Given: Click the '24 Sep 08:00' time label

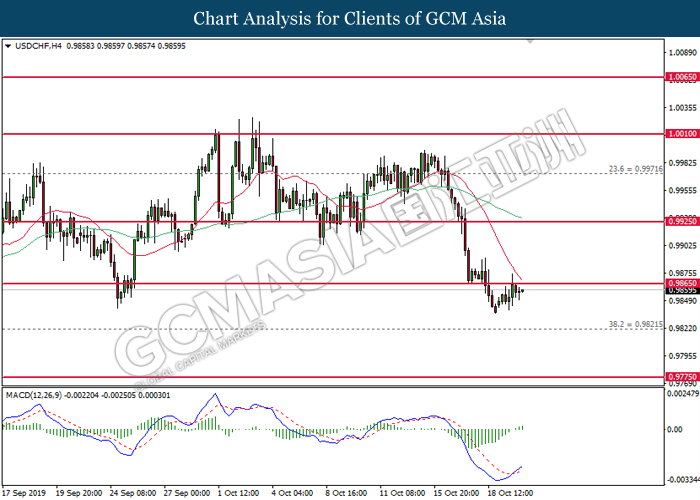Looking at the screenshot, I should (x=133, y=493).
